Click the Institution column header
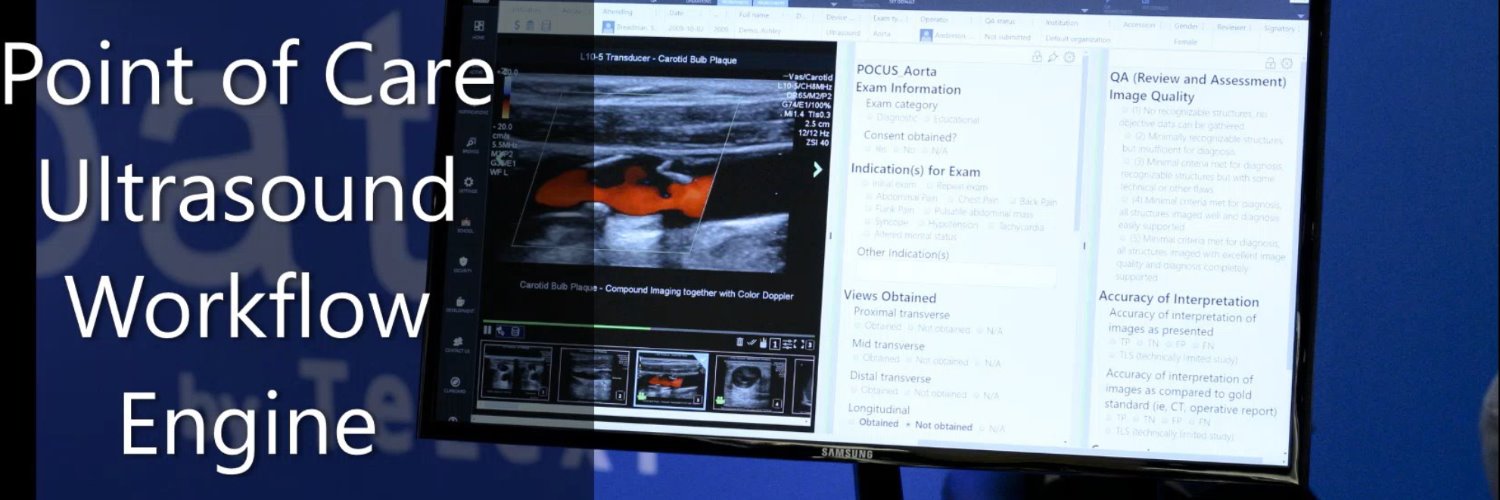Screen dimensions: 1500x500 (1061, 21)
